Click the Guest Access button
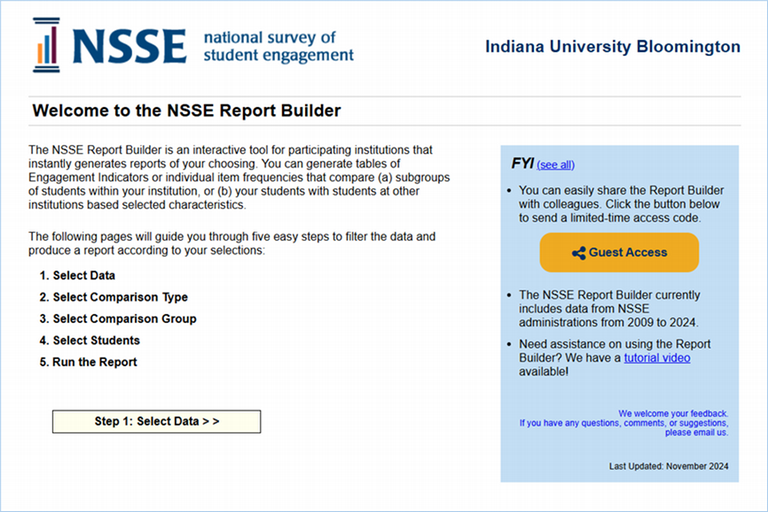Screen dimensions: 768x512 [619, 252]
